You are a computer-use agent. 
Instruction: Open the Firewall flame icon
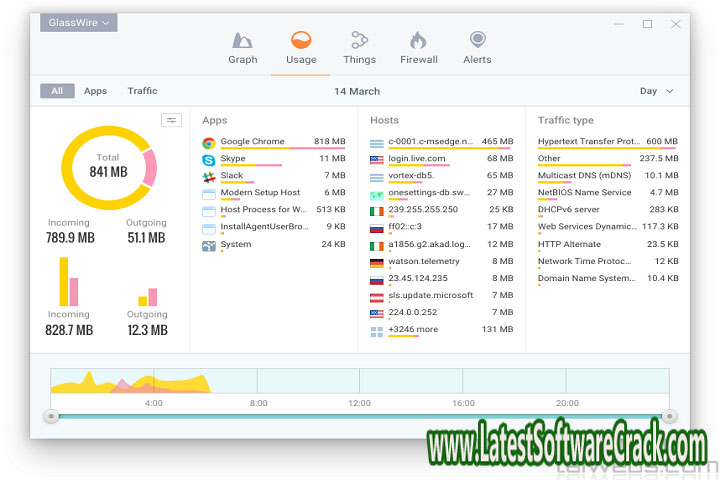[419, 41]
